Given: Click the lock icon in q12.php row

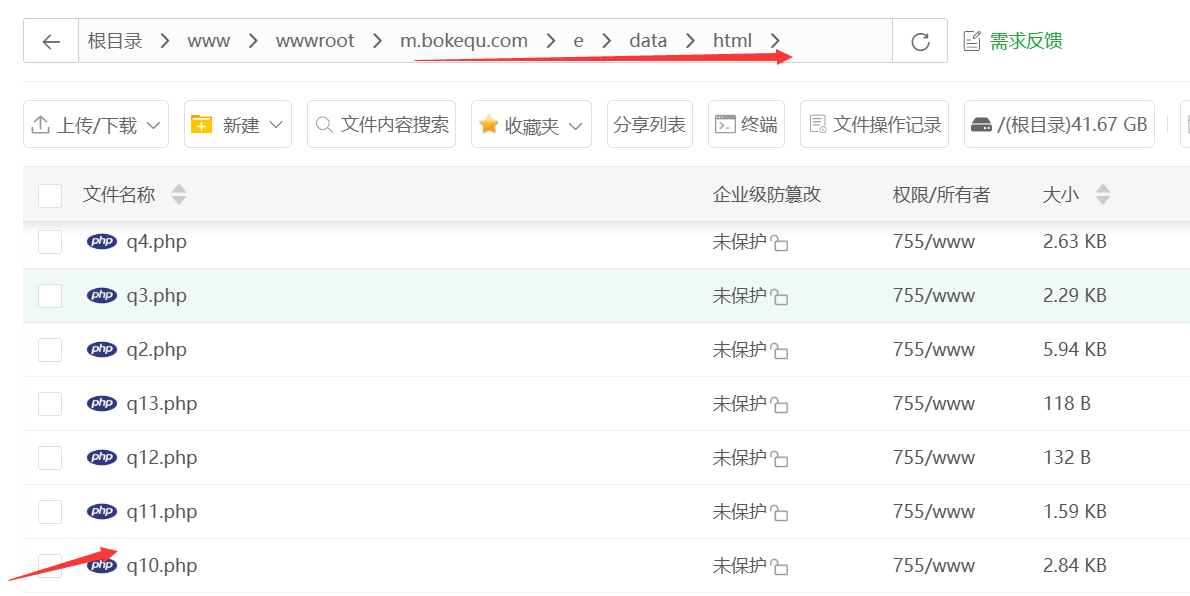Looking at the screenshot, I should (x=780, y=459).
